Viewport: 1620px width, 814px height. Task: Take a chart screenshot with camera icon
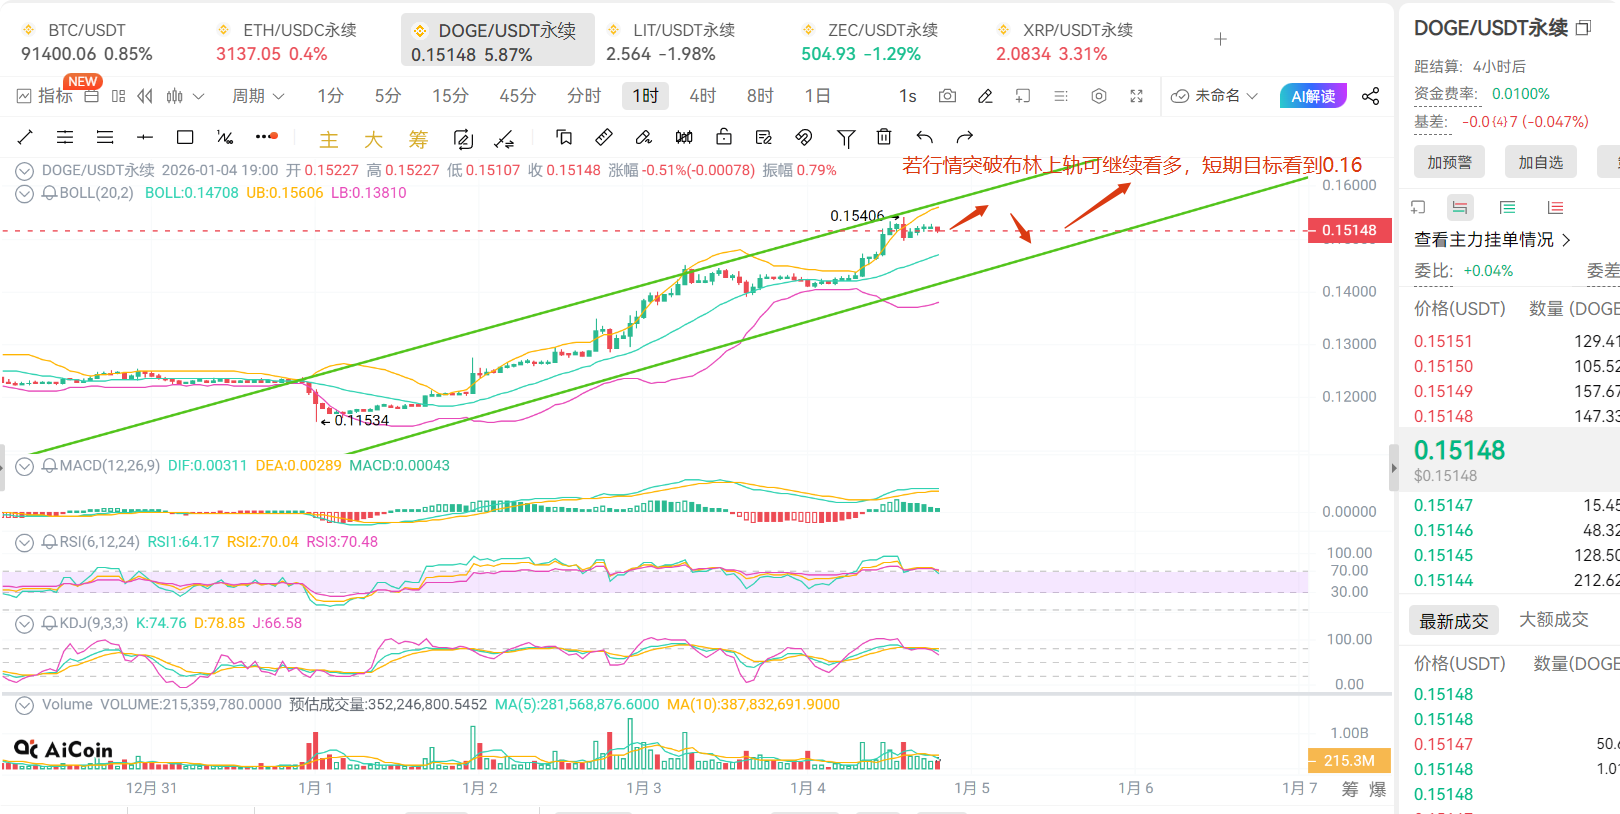[947, 96]
